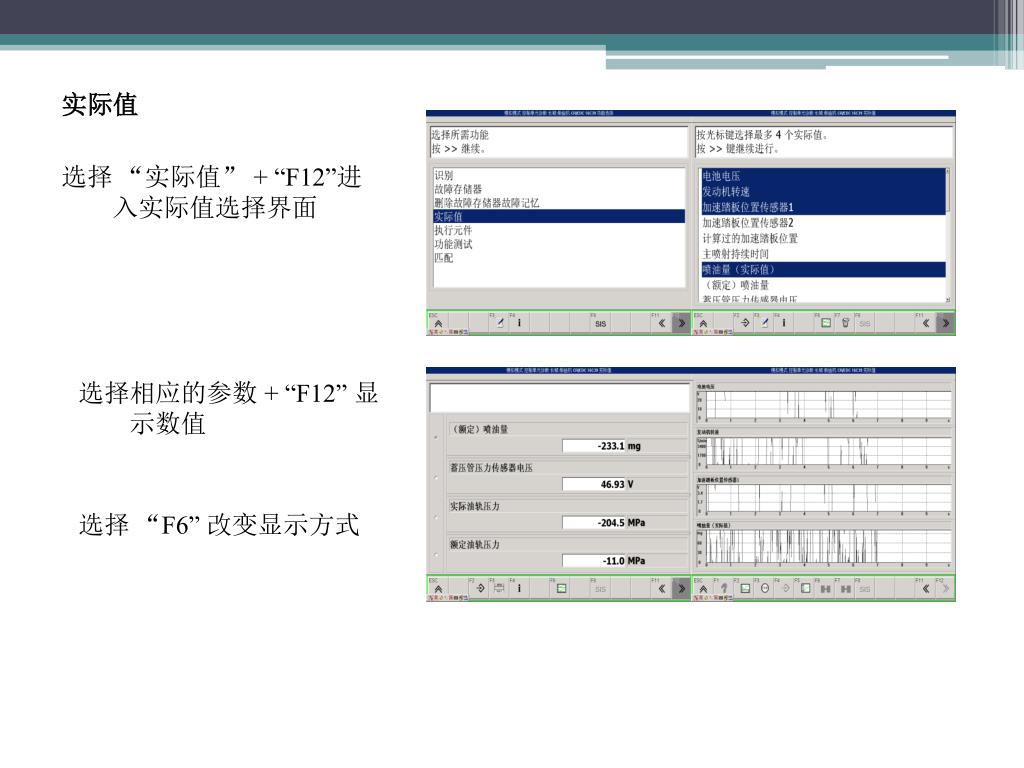The image size is (1024, 768).
Task: Select 匹配 in function list
Action: click(444, 257)
